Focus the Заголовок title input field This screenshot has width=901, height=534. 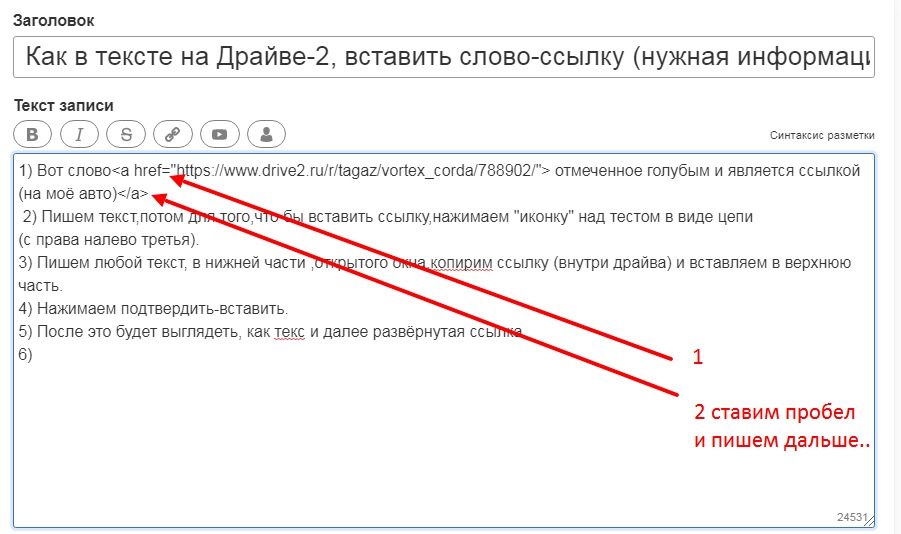coord(444,57)
